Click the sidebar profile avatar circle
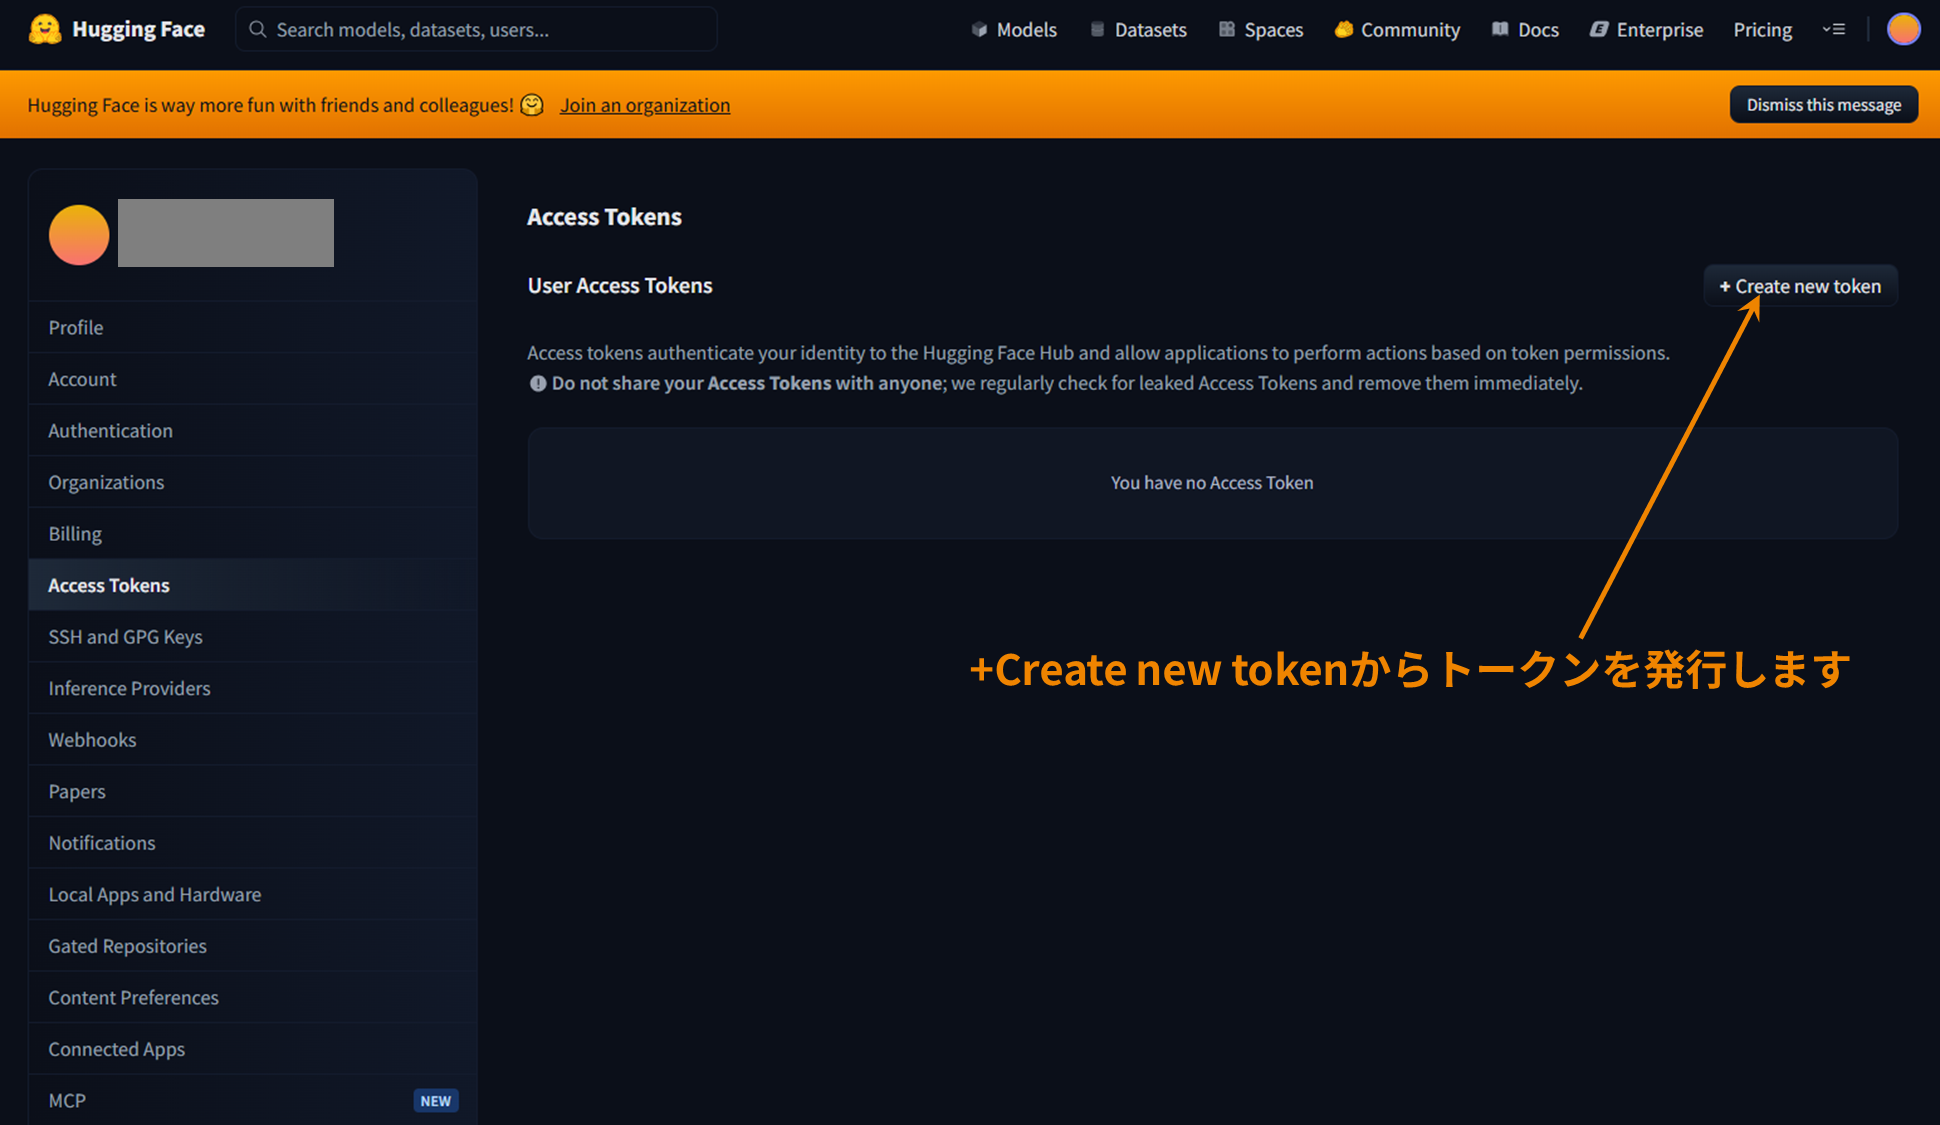Screen dimensions: 1940x1125 pos(79,235)
